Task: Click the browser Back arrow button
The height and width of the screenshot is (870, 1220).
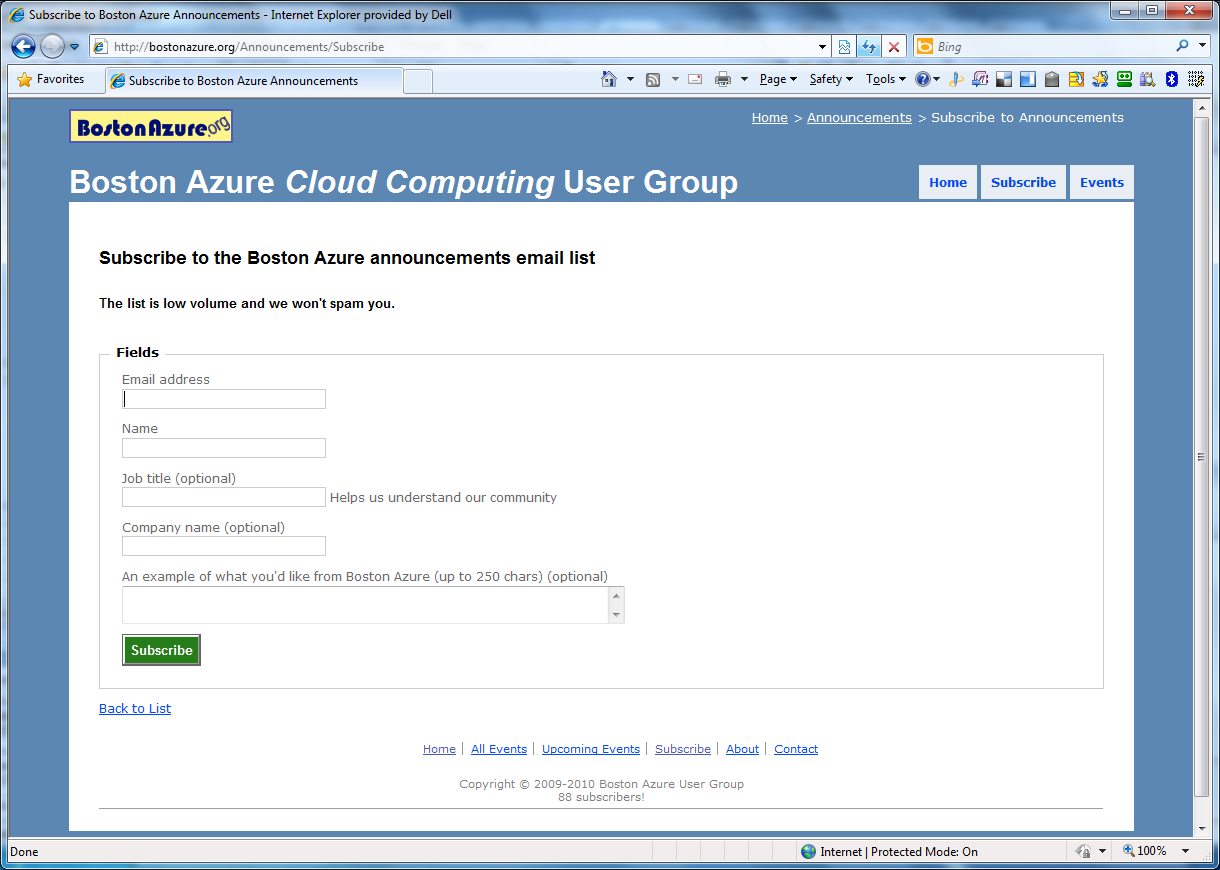Action: (x=24, y=46)
